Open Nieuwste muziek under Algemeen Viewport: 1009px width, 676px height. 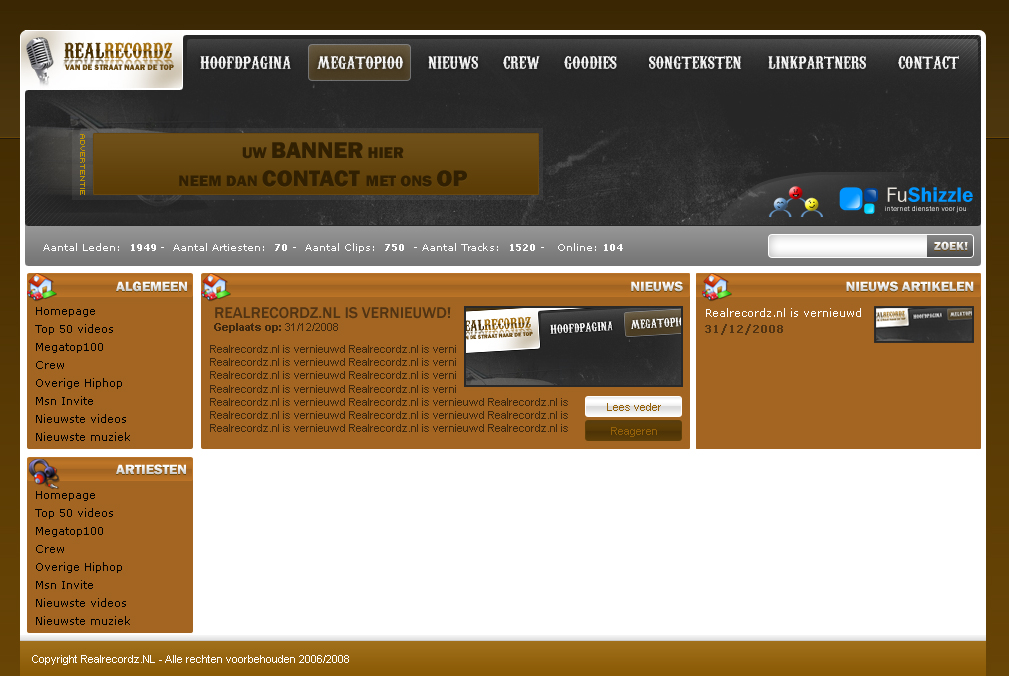pyautogui.click(x=83, y=437)
